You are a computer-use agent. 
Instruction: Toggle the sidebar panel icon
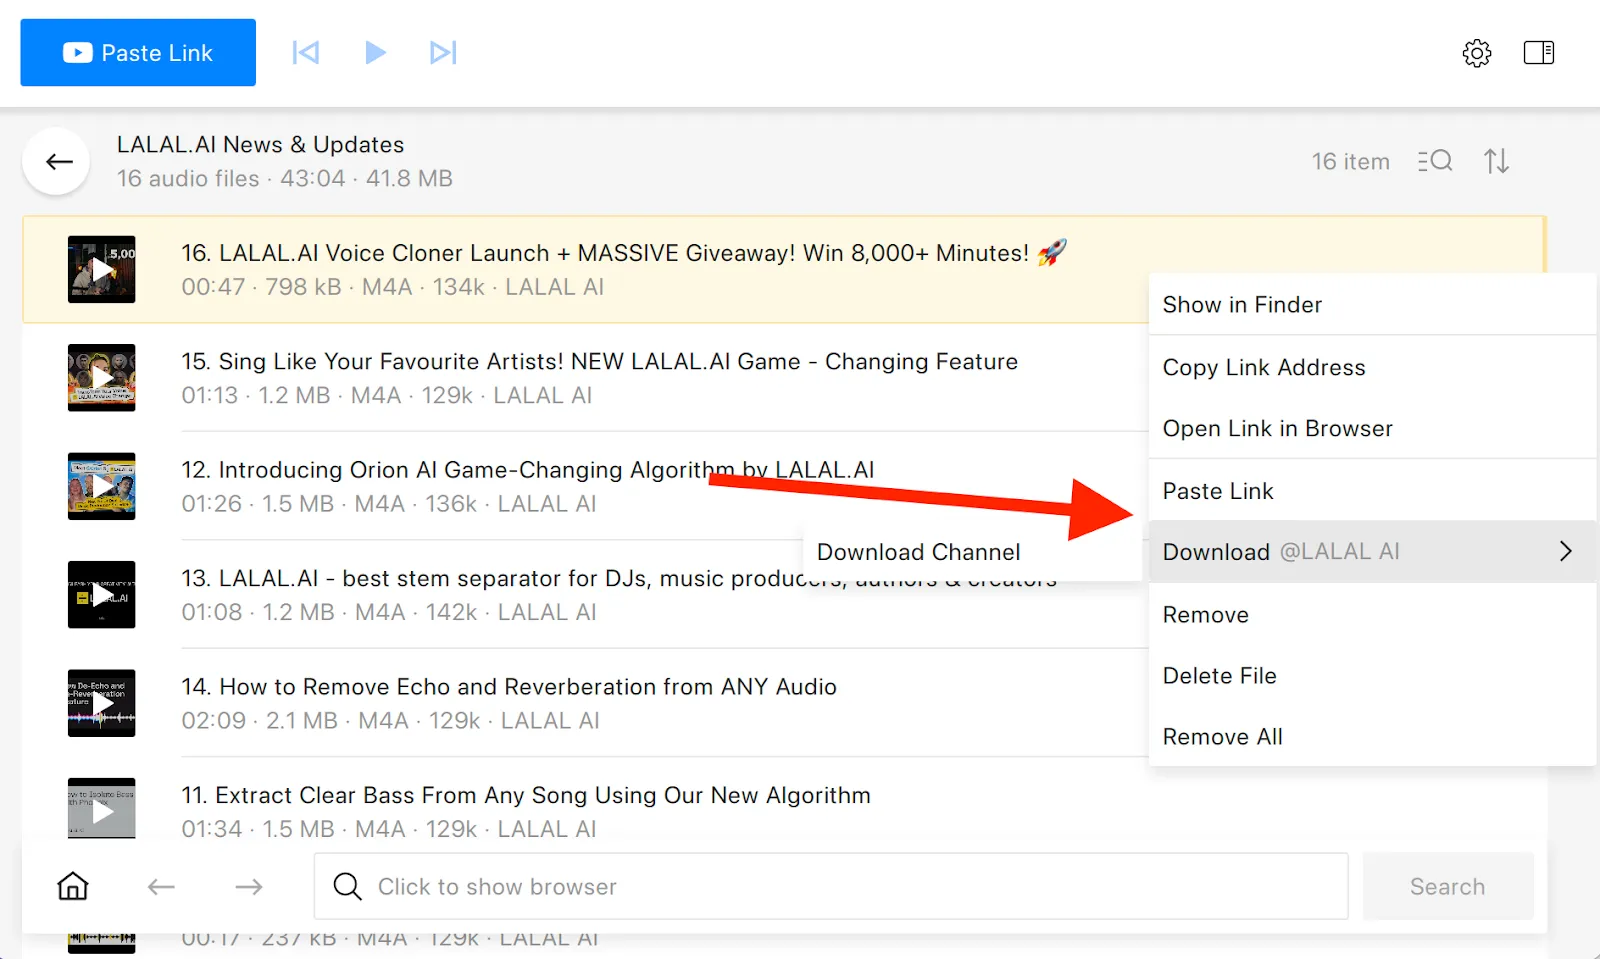point(1539,53)
